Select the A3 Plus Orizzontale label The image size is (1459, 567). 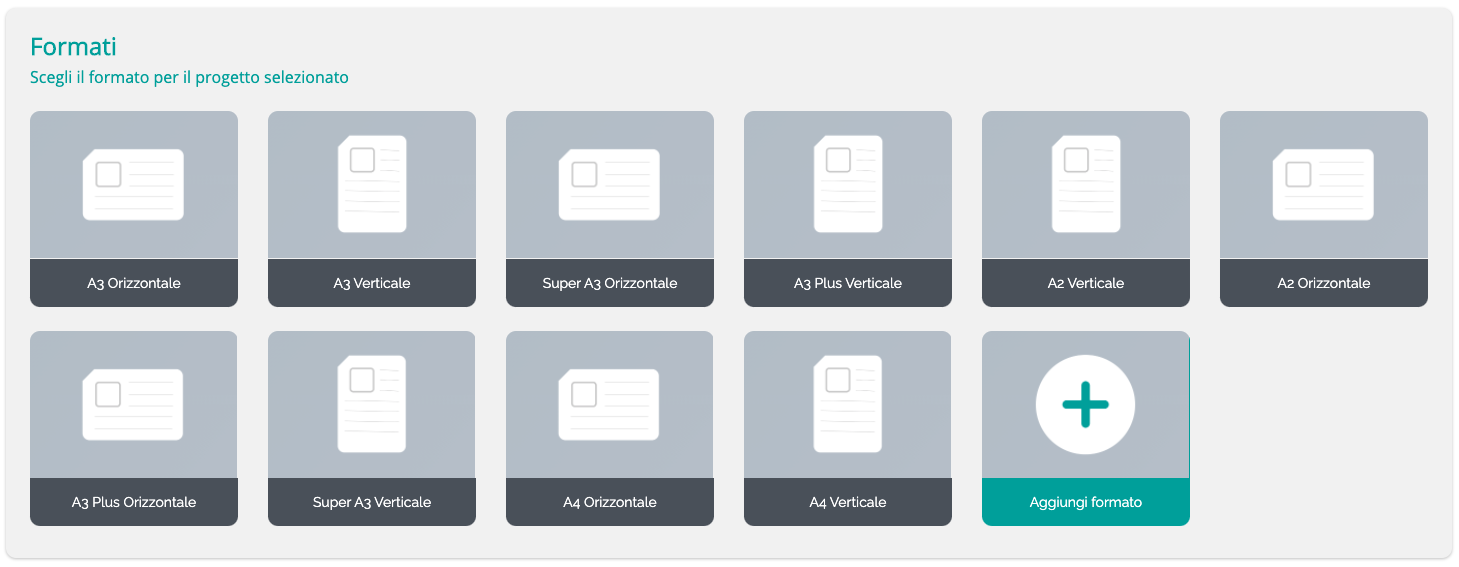(x=134, y=502)
